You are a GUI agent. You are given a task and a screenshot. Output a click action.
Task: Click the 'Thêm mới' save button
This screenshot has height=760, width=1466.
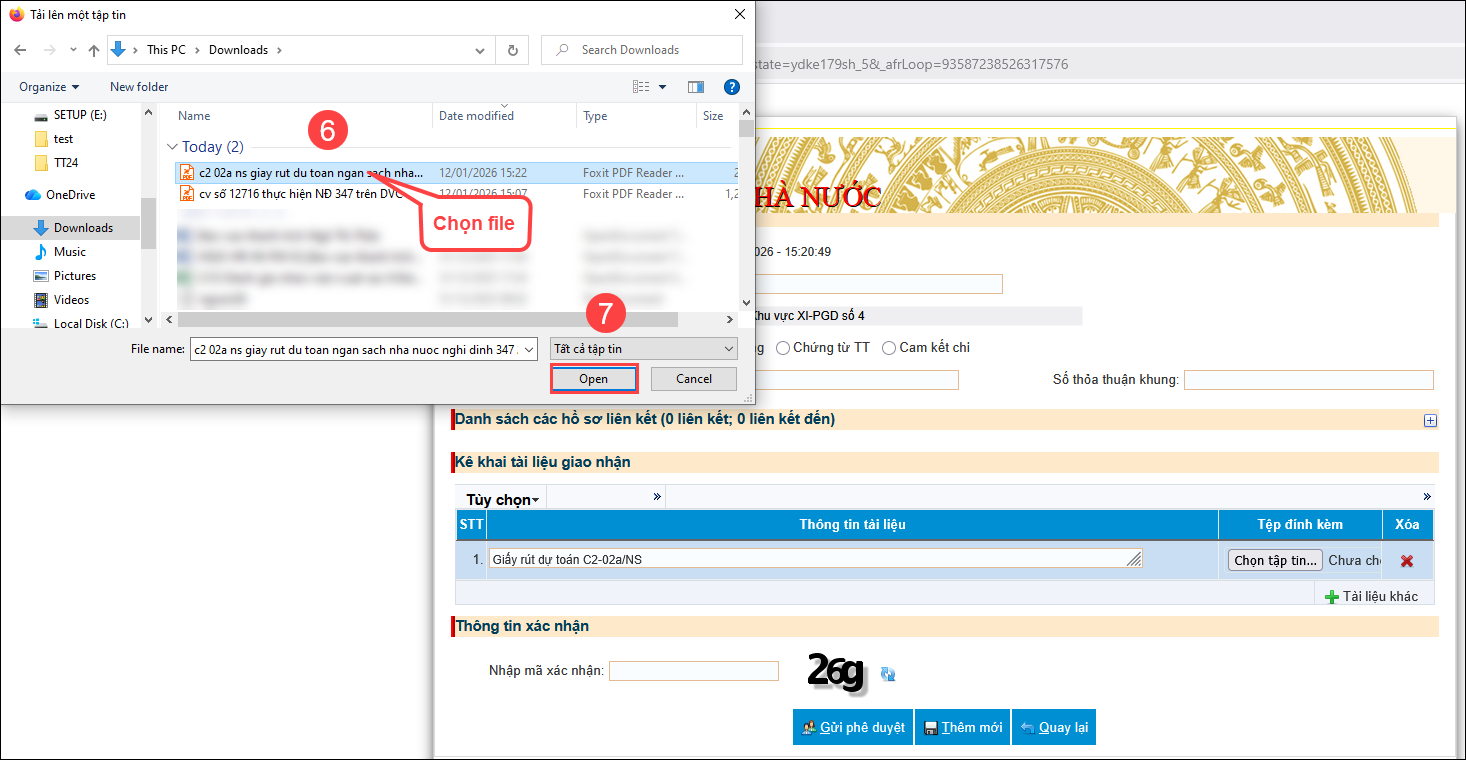962,728
